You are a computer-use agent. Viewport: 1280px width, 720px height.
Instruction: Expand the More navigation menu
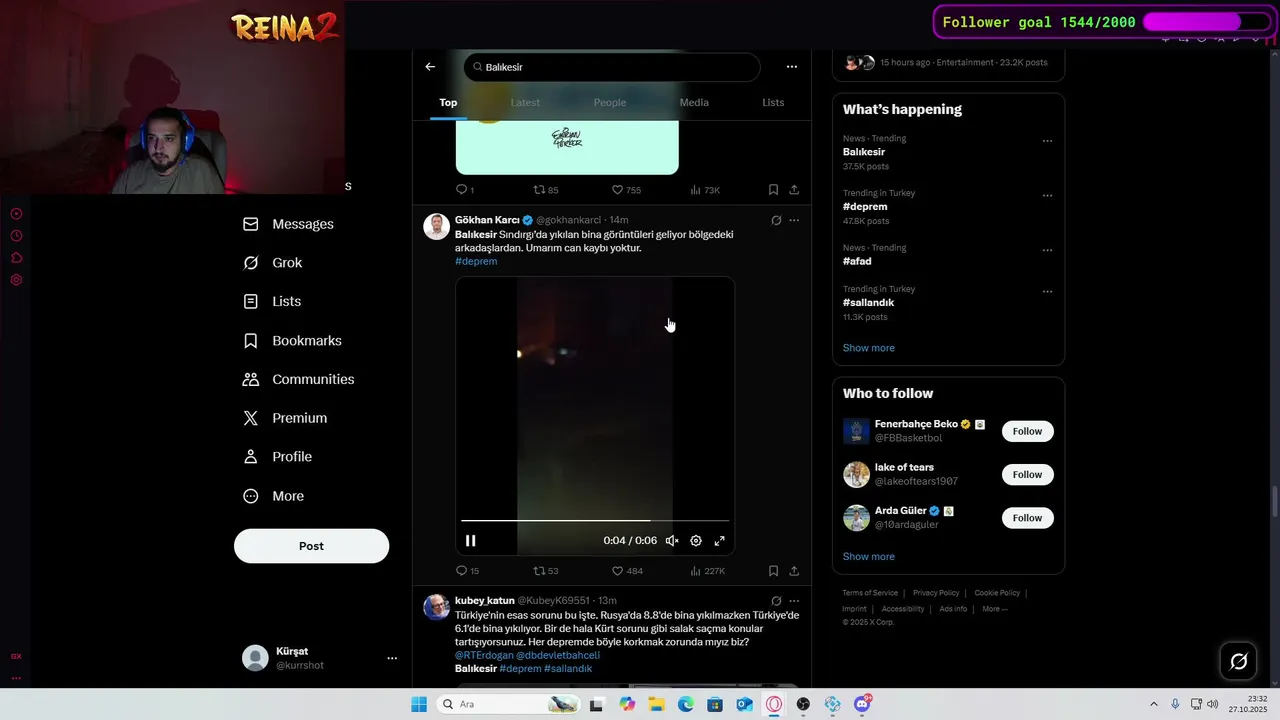[275, 496]
